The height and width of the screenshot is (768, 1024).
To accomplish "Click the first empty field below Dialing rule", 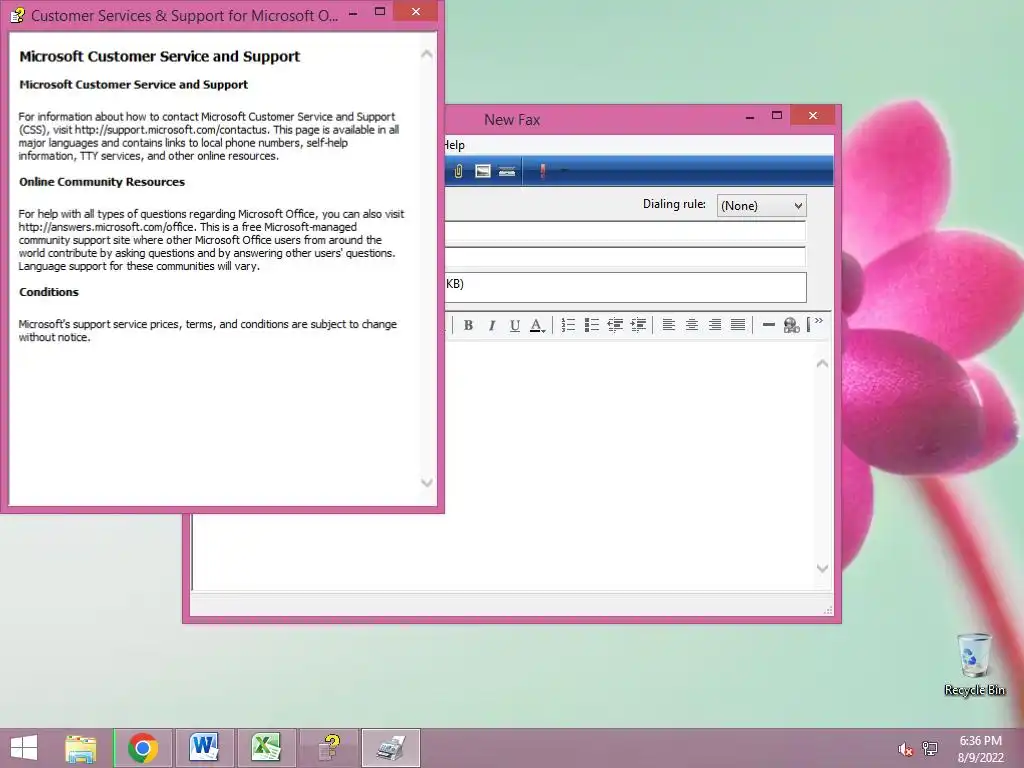I will (625, 231).
